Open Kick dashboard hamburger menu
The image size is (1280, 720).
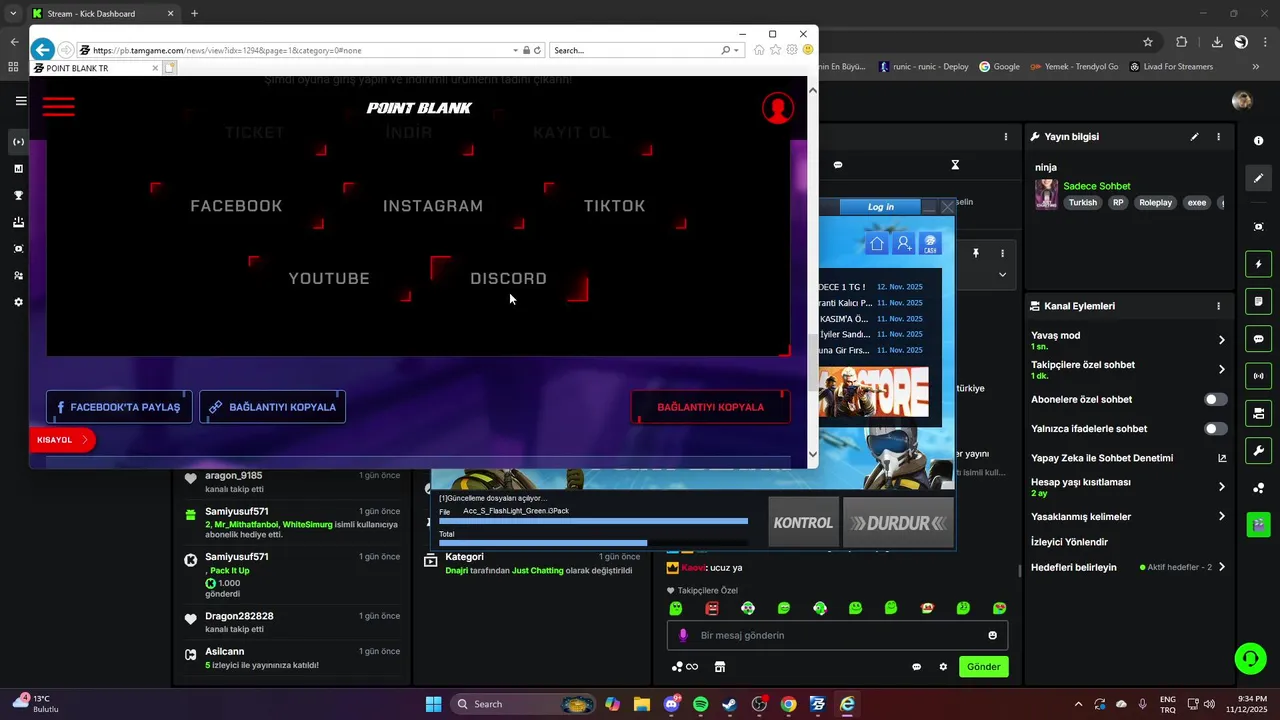point(21,101)
